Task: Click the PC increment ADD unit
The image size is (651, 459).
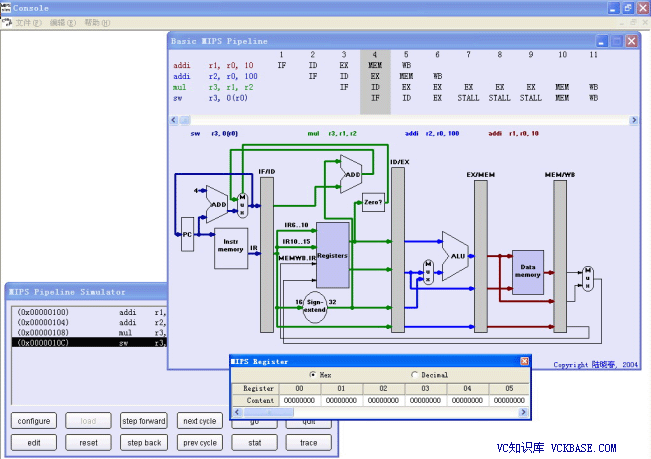Action: click(217, 204)
